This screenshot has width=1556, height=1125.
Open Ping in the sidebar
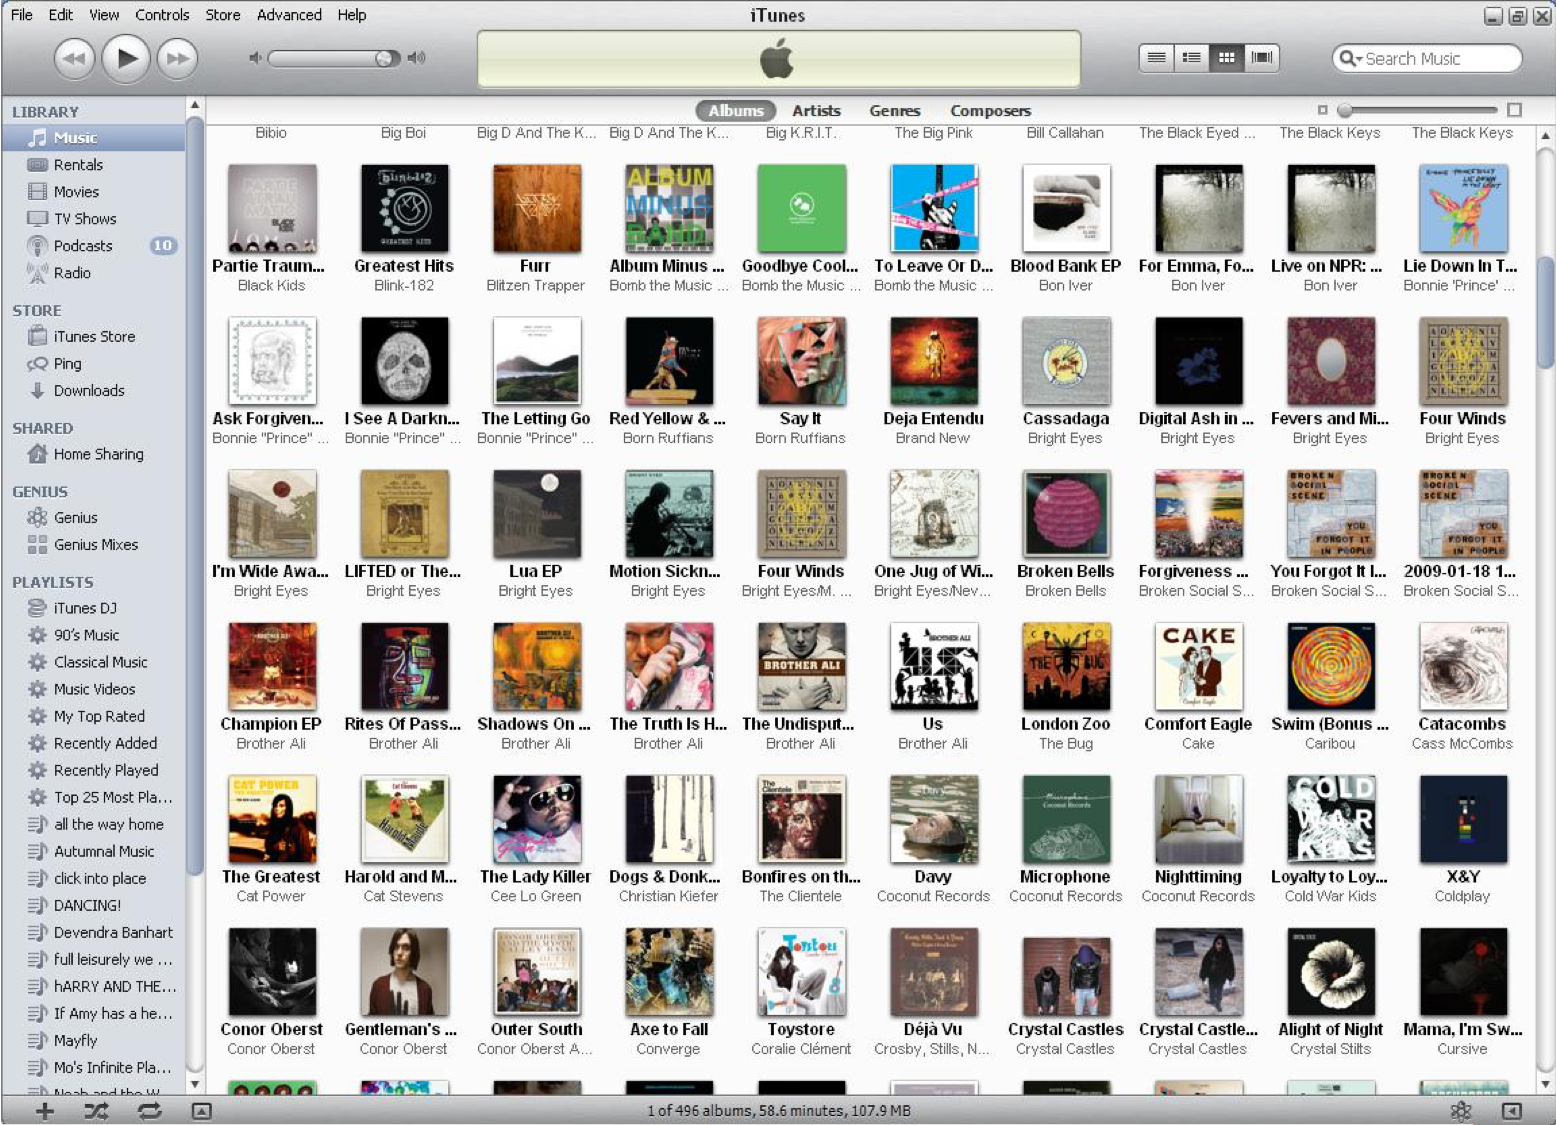pyautogui.click(x=67, y=364)
